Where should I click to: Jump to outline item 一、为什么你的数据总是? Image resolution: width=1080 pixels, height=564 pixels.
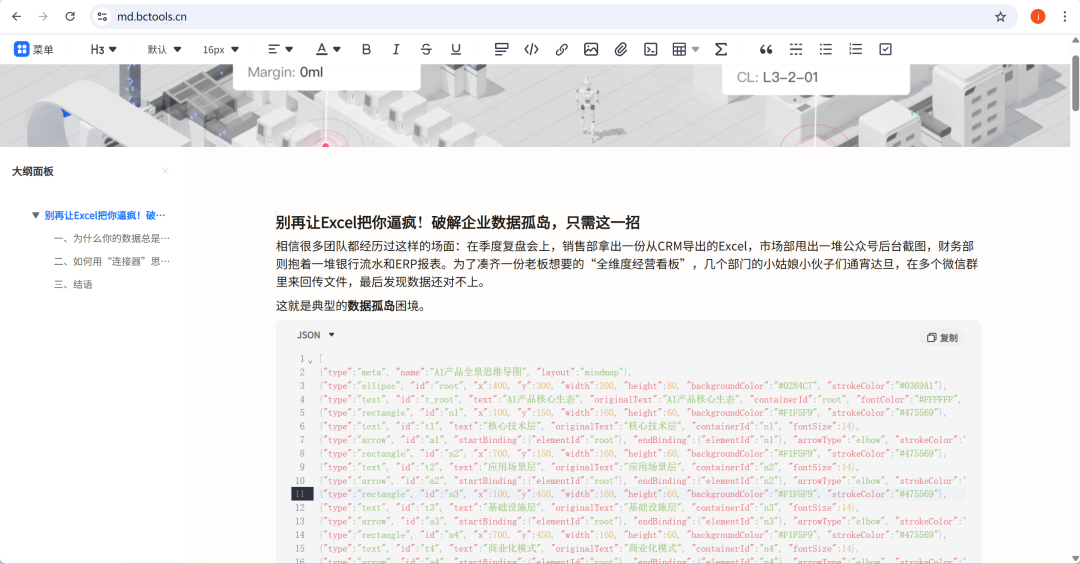point(112,238)
